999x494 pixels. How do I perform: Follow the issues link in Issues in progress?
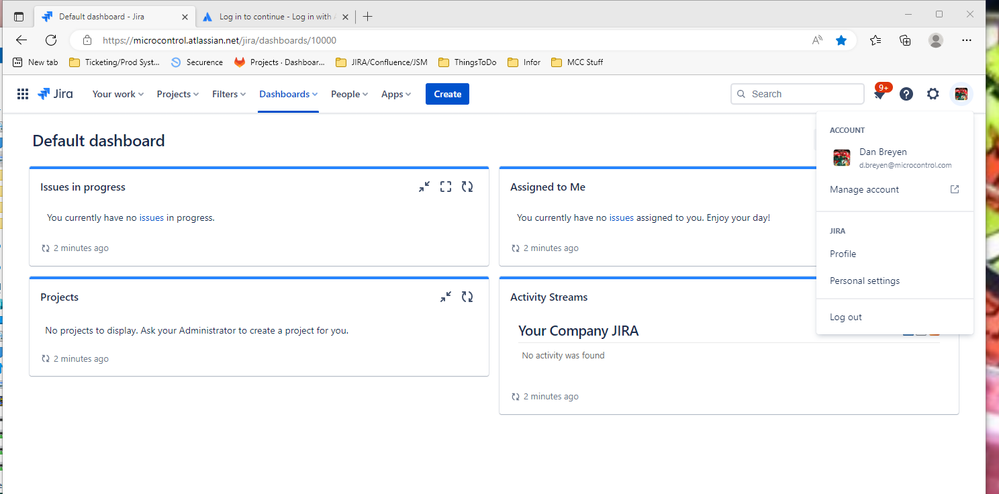point(152,217)
